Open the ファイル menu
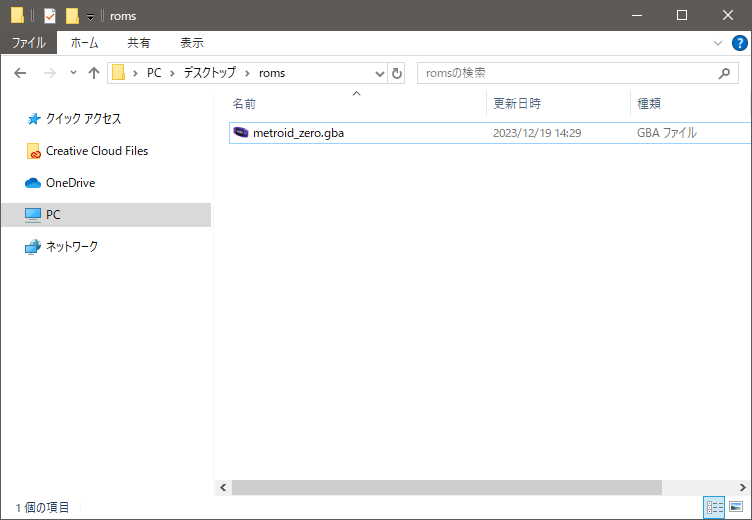Screen dimensions: 752x520 (29, 43)
